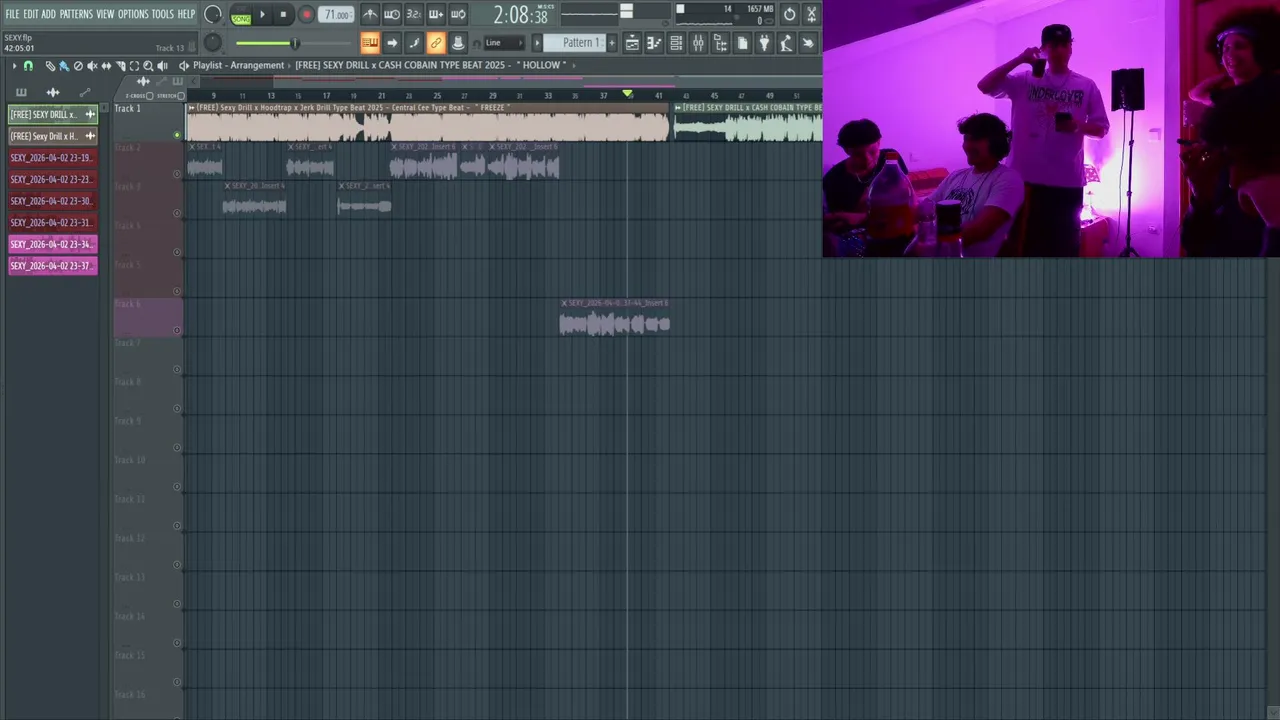Click the master pitch knob
The width and height of the screenshot is (1280, 720).
[x=213, y=43]
